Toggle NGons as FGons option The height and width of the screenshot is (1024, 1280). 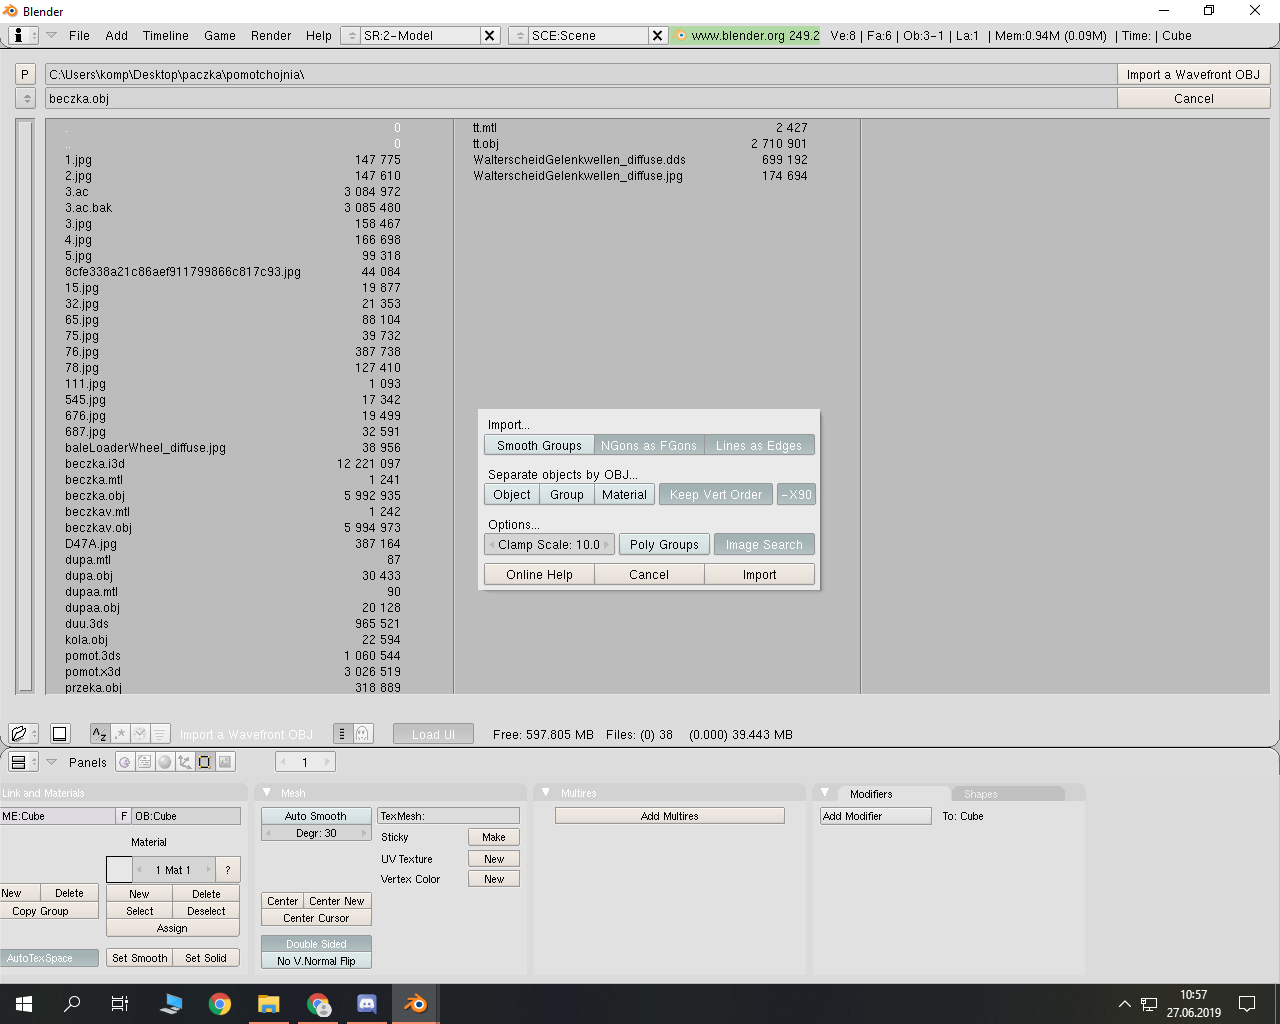pyautogui.click(x=649, y=445)
